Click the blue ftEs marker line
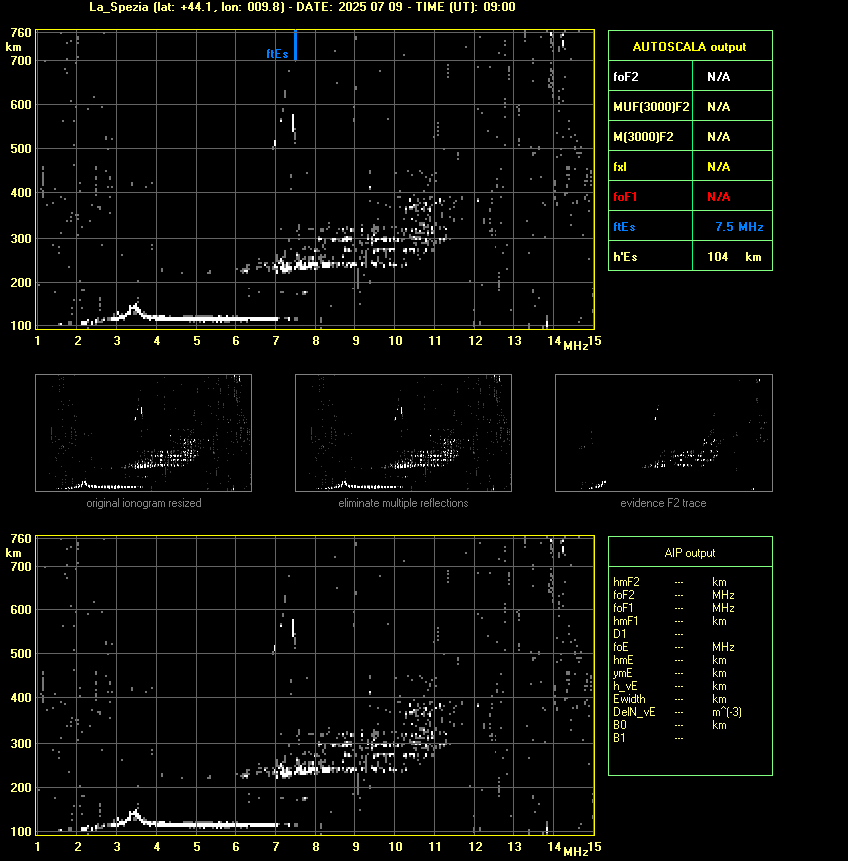The width and height of the screenshot is (848, 861). [x=295, y=45]
